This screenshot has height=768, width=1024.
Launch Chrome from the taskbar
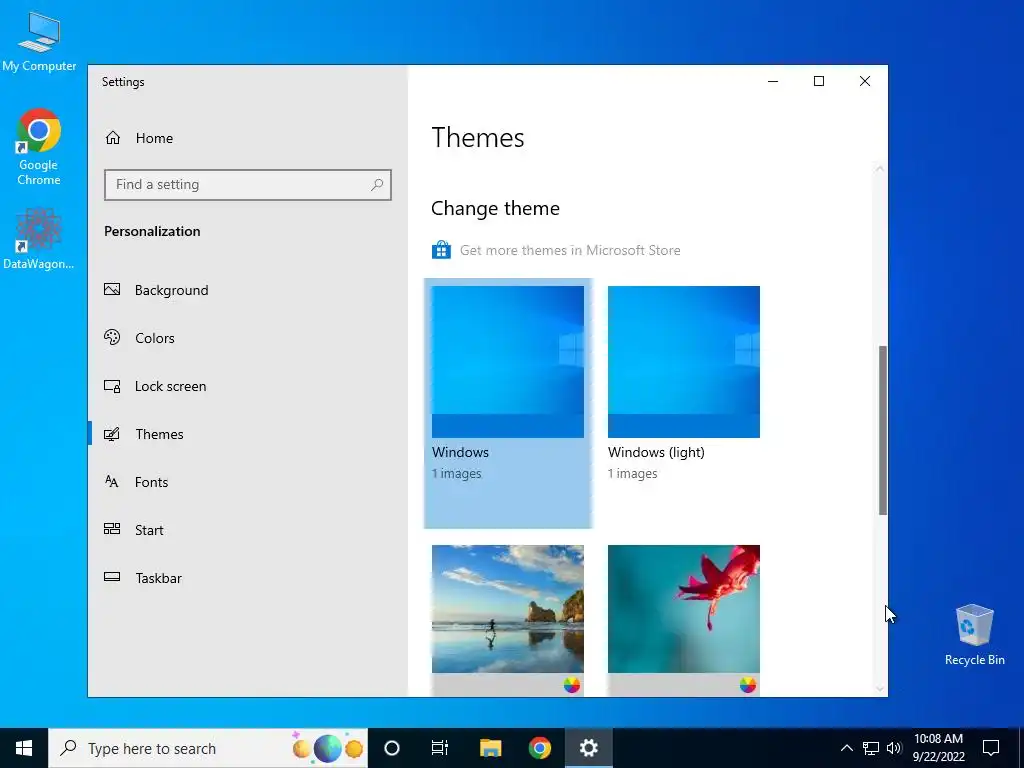pyautogui.click(x=539, y=748)
